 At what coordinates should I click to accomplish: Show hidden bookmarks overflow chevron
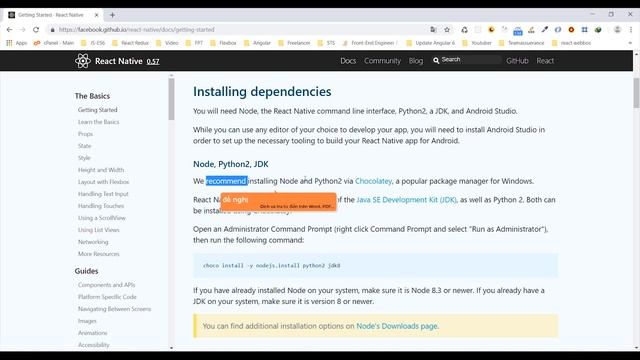(x=630, y=43)
